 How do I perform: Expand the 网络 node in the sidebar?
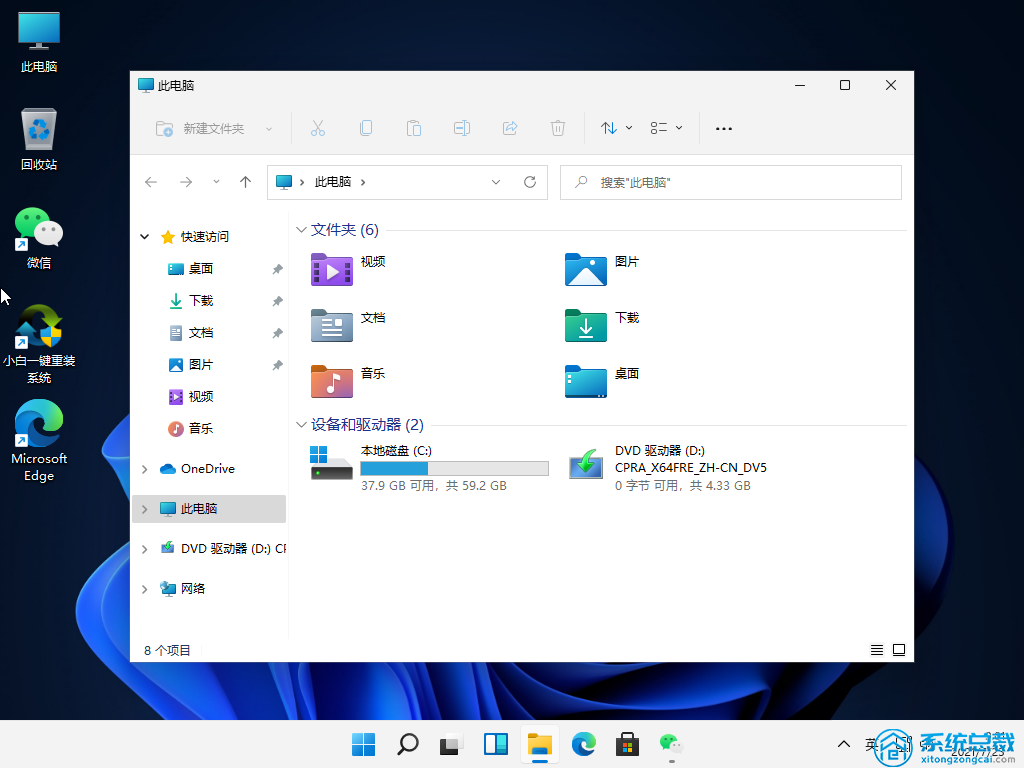(145, 588)
